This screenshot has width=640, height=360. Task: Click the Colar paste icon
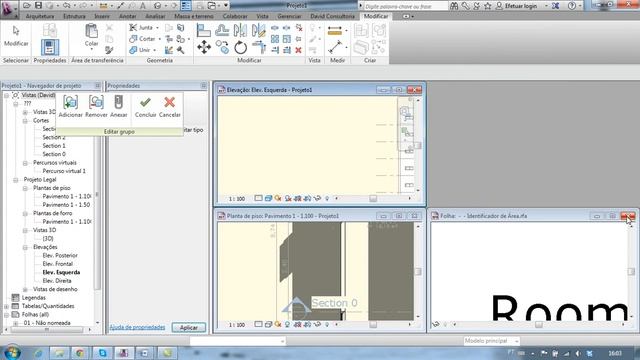tap(91, 31)
